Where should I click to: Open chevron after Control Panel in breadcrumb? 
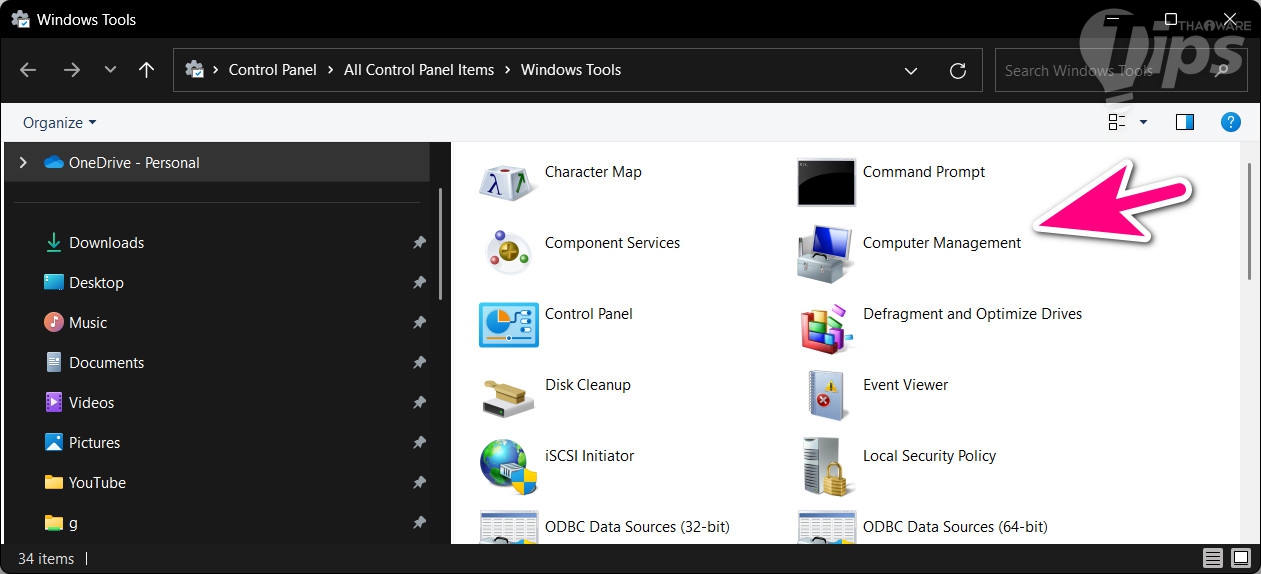coord(330,70)
